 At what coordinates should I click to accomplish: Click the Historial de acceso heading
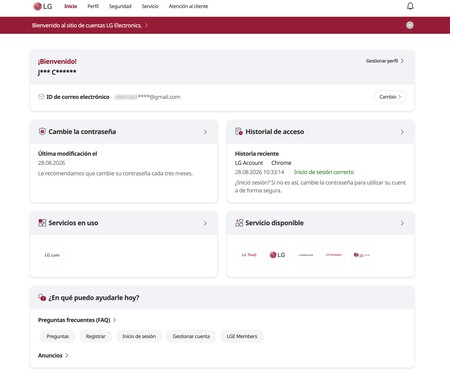[x=275, y=132]
